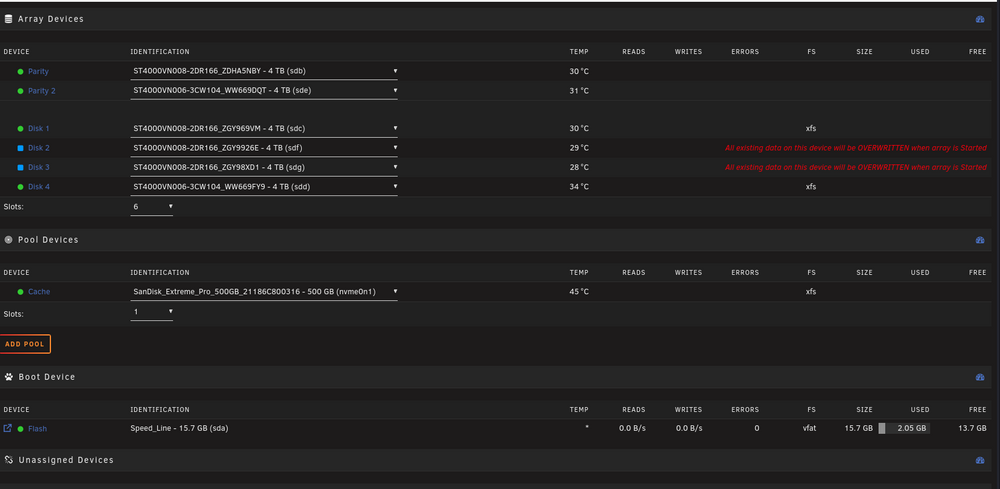
Task: Click the blue status square for Disk 2
Action: coord(20,148)
